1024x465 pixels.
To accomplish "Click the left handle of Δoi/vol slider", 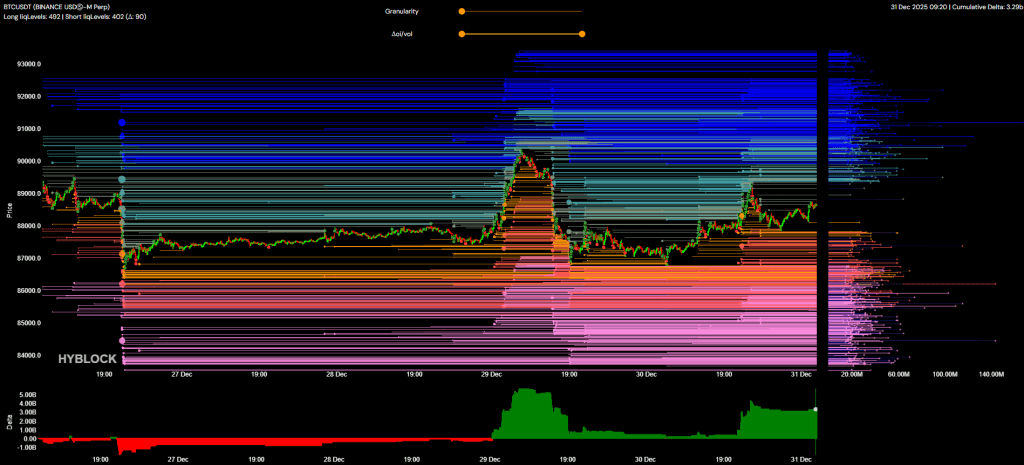I will pyautogui.click(x=461, y=34).
